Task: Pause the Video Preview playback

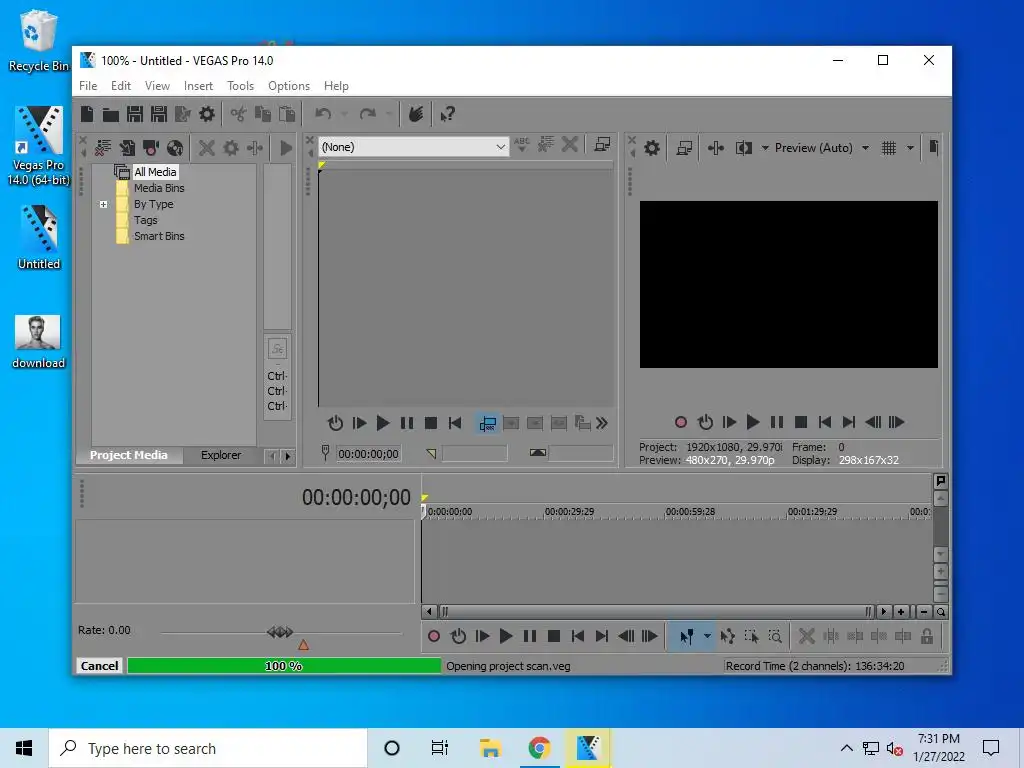Action: tap(776, 422)
